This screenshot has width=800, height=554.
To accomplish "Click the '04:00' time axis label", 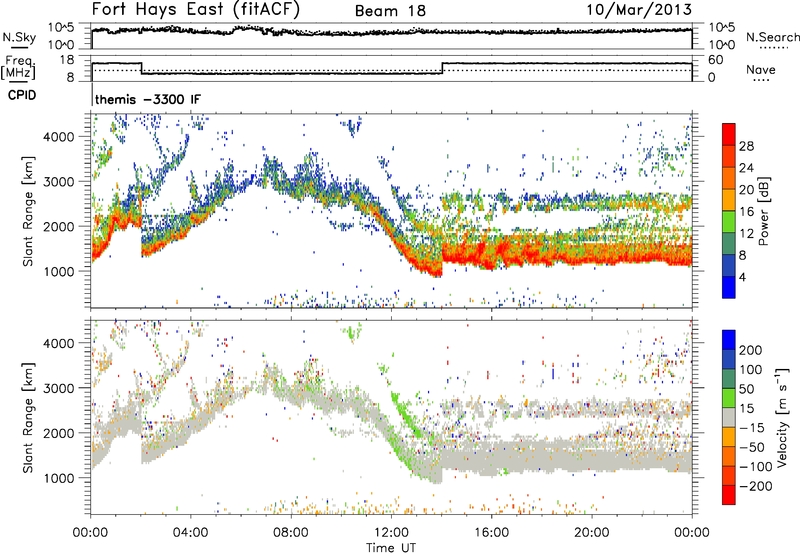I will 190,533.
